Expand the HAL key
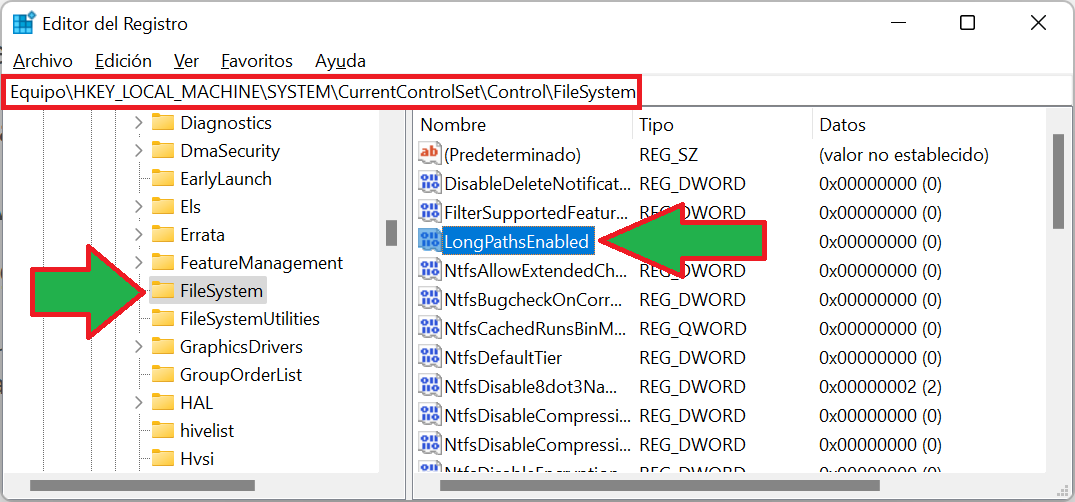1075x502 pixels. coord(138,403)
